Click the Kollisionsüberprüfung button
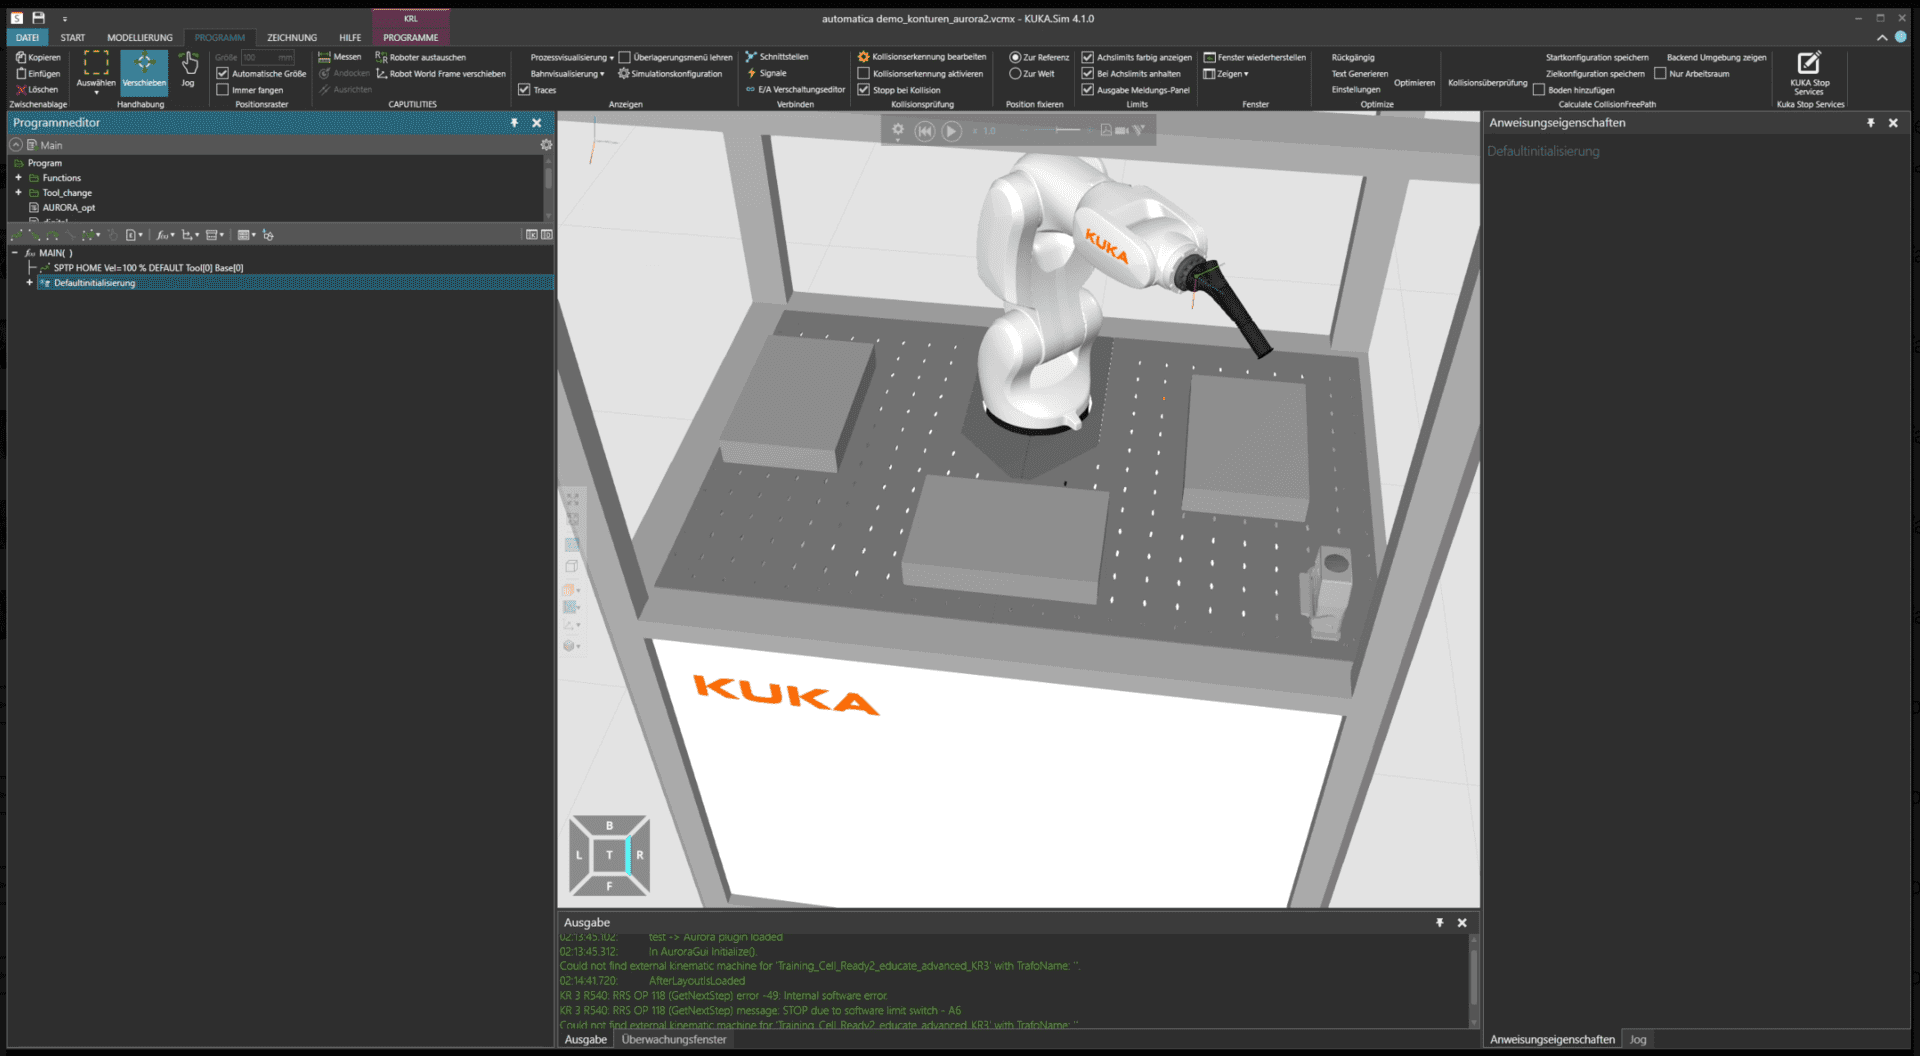 tap(1487, 82)
